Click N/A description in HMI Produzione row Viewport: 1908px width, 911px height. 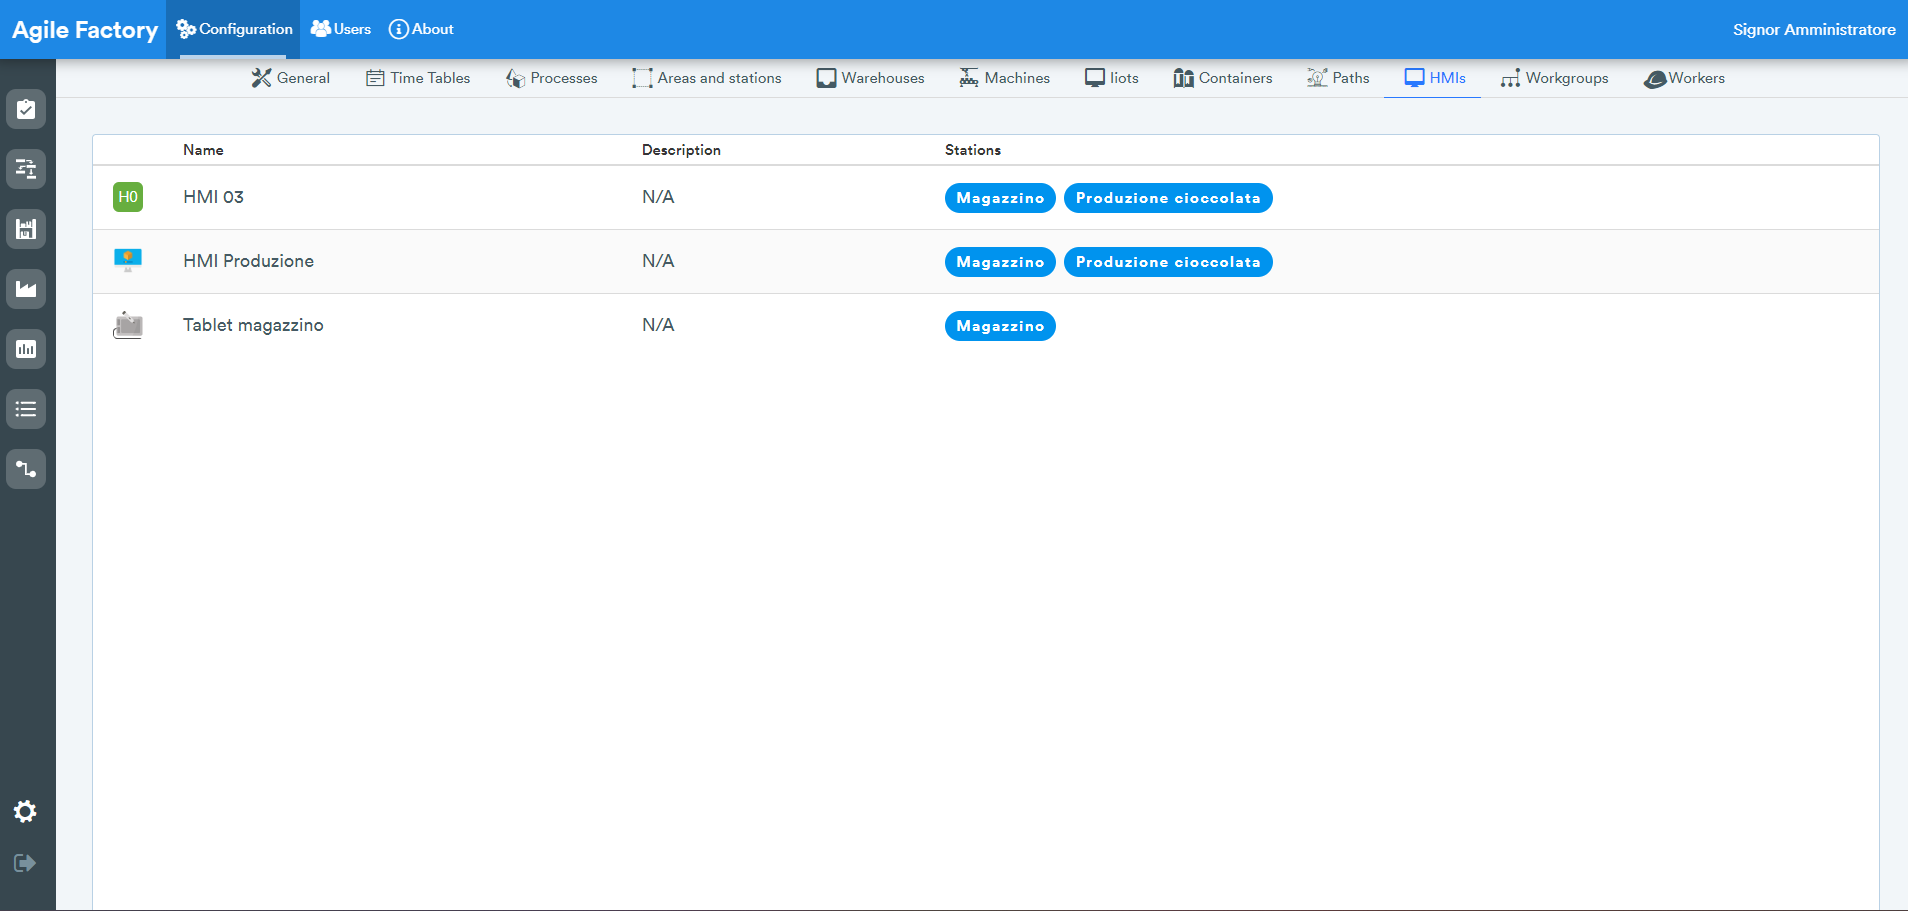point(658,261)
